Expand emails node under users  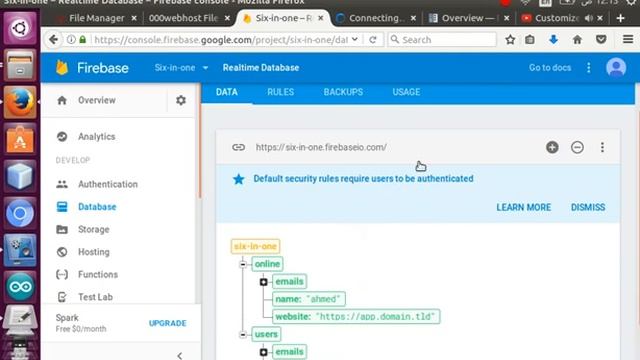coord(264,352)
